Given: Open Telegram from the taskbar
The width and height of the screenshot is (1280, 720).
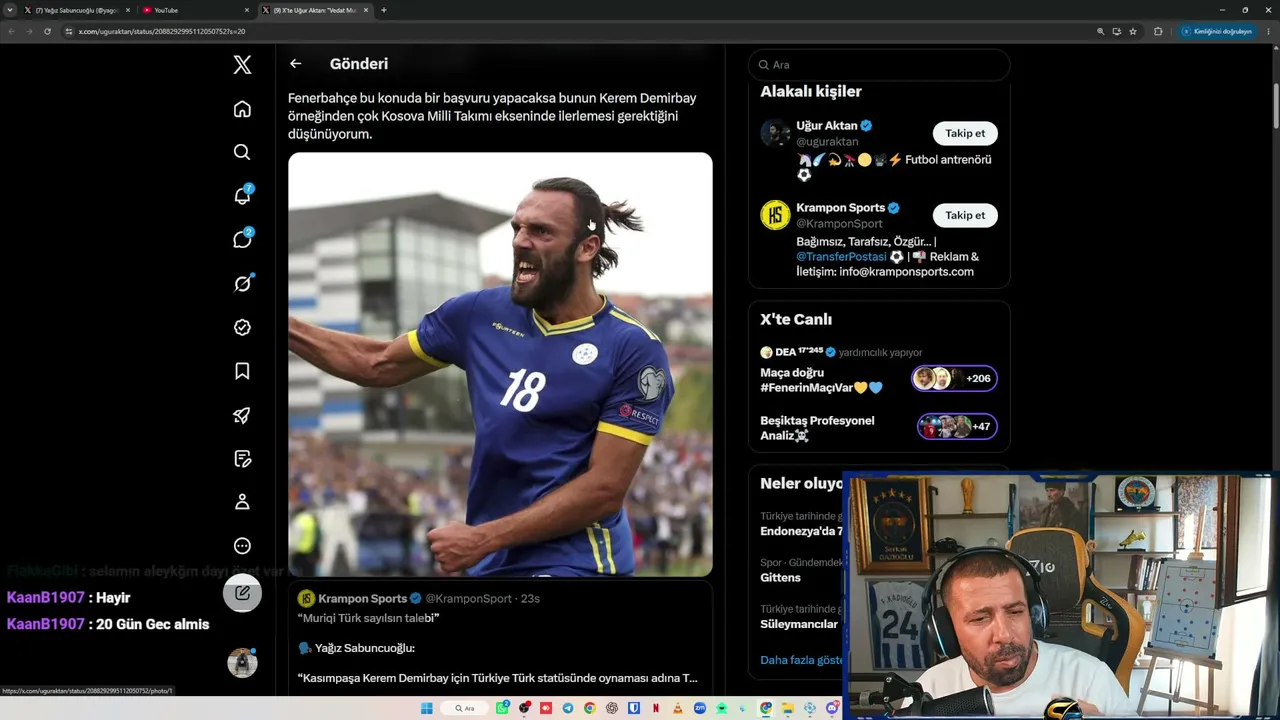Looking at the screenshot, I should tap(568, 708).
